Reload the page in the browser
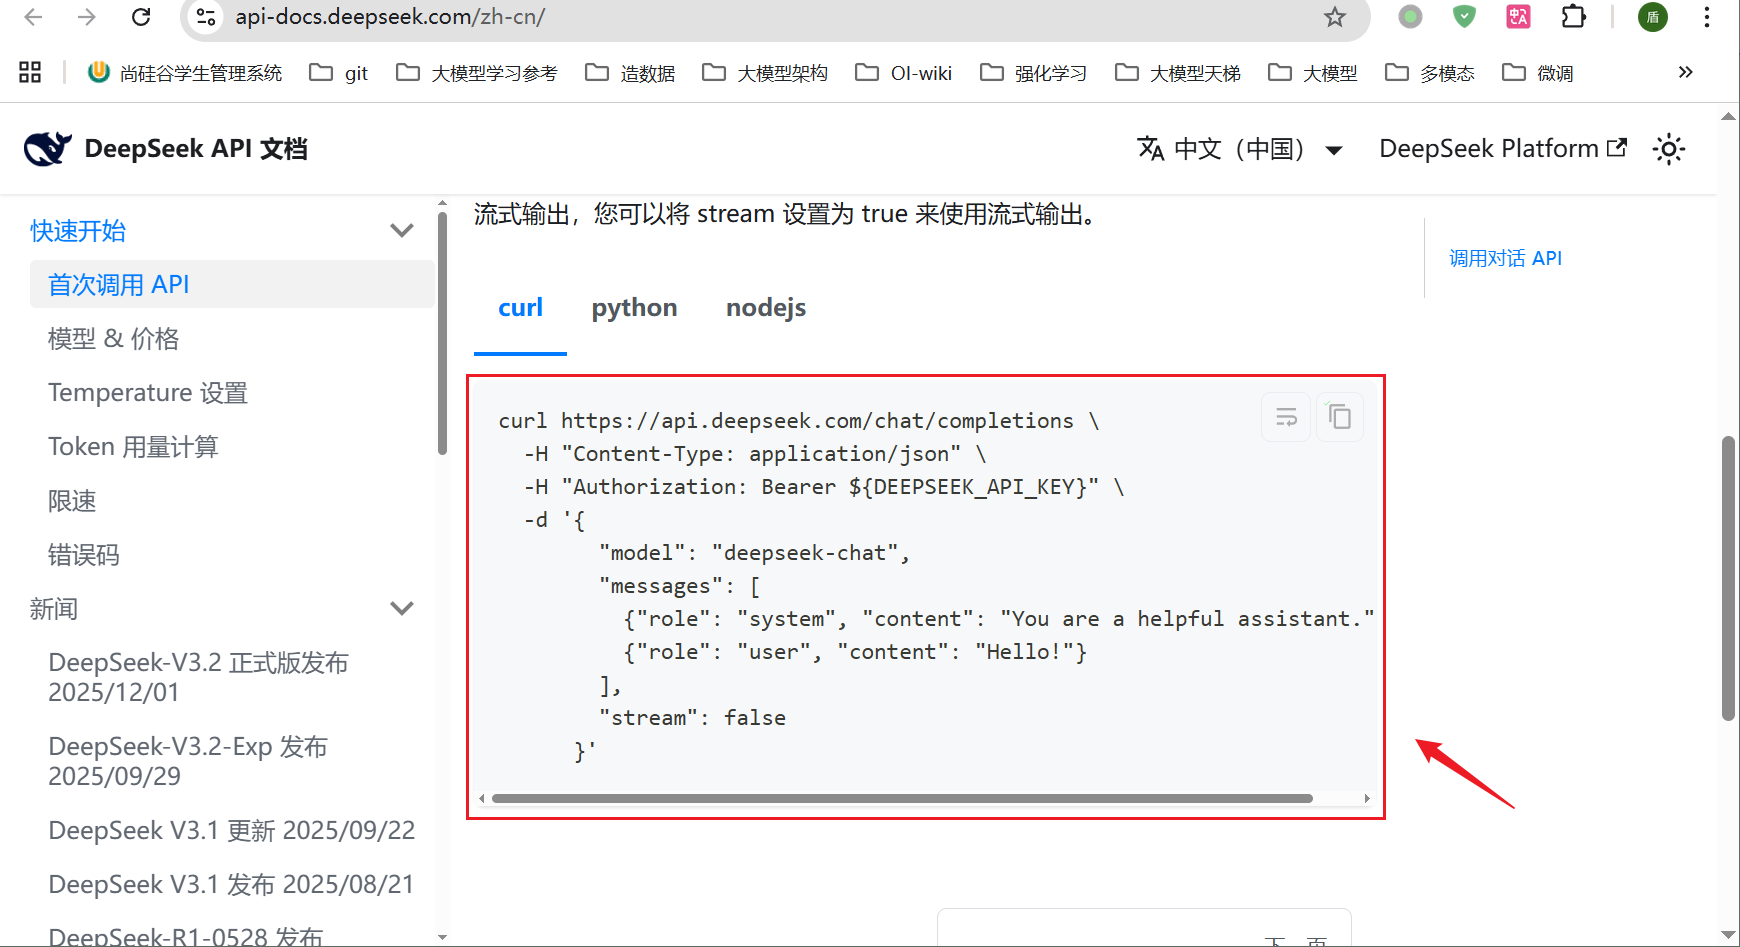 141,17
